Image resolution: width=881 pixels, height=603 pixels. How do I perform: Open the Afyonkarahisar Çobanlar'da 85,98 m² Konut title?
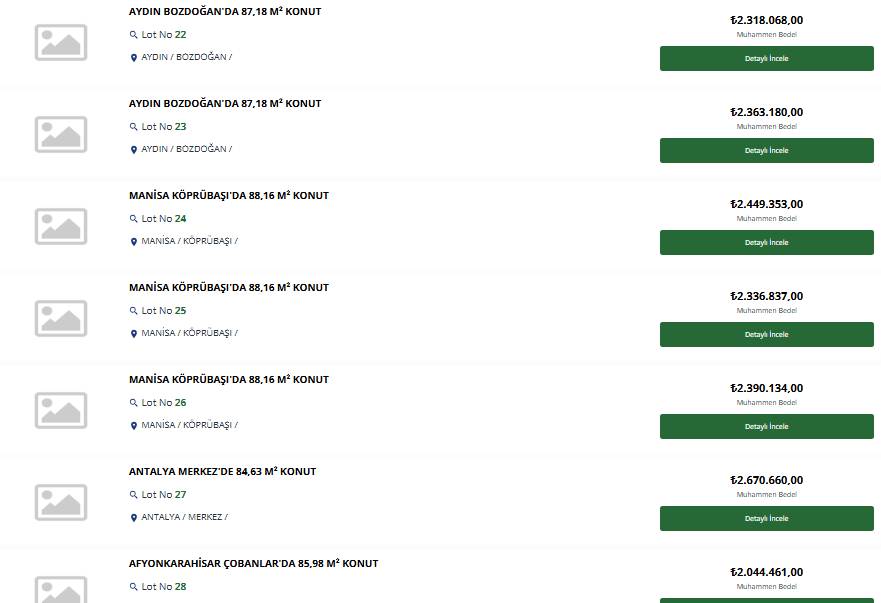(253, 563)
